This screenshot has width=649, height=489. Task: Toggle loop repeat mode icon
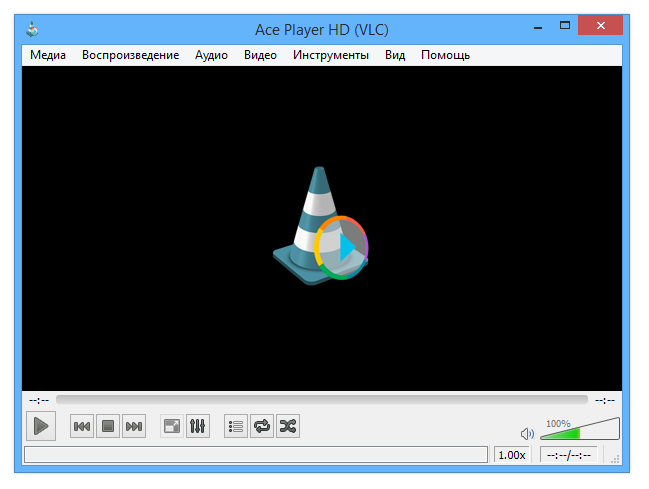[x=262, y=426]
